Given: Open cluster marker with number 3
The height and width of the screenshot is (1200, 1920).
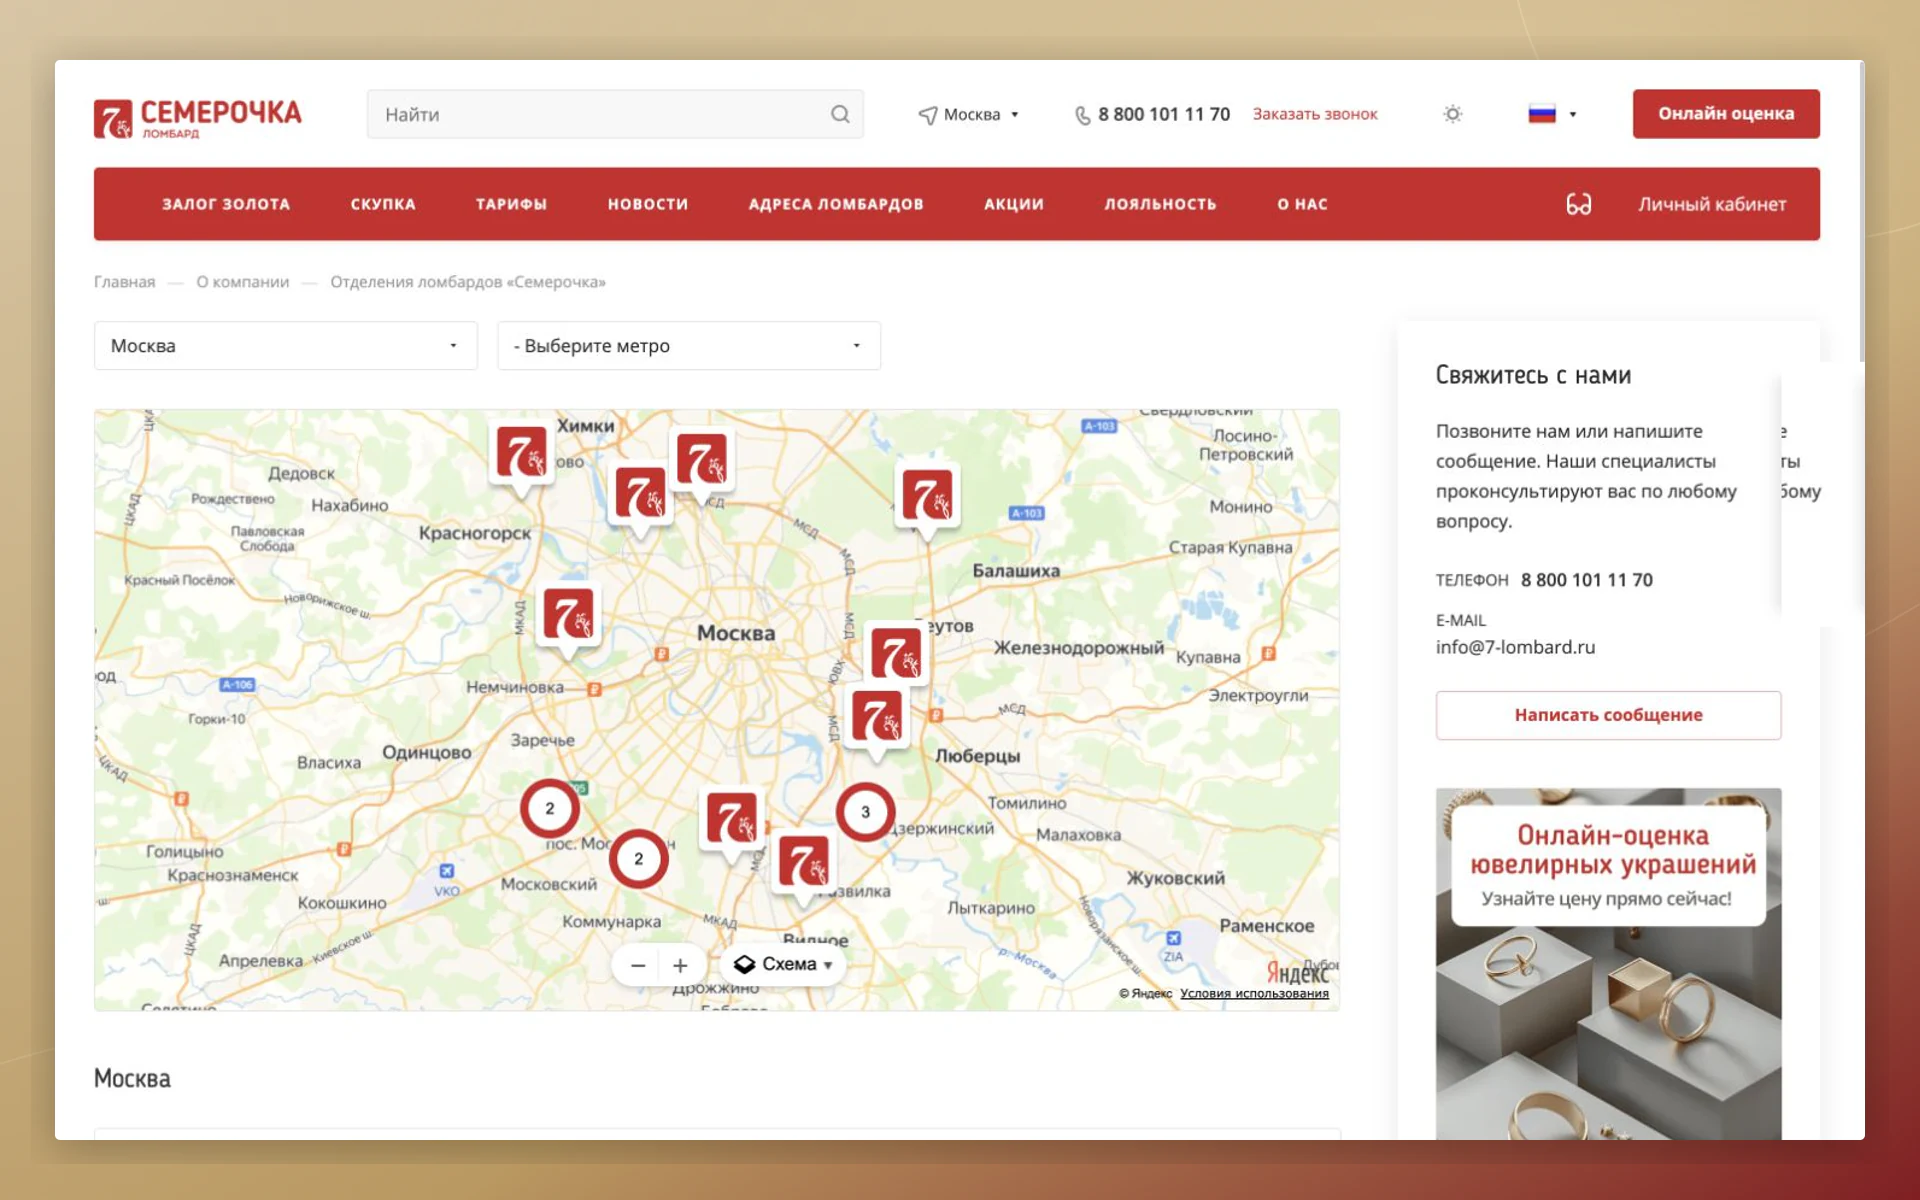Looking at the screenshot, I should coord(865,812).
